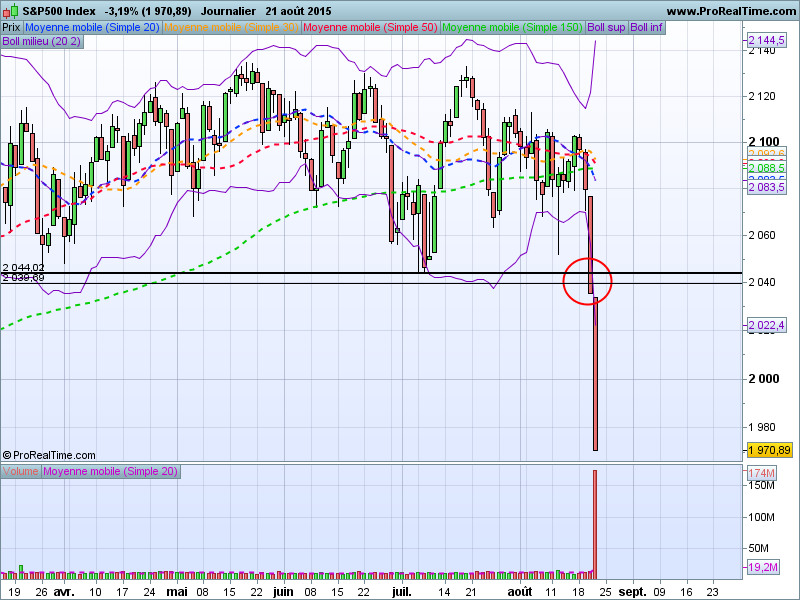Image resolution: width=800 pixels, height=600 pixels.
Task: Click the 174M volume value tag
Action: pyautogui.click(x=761, y=473)
